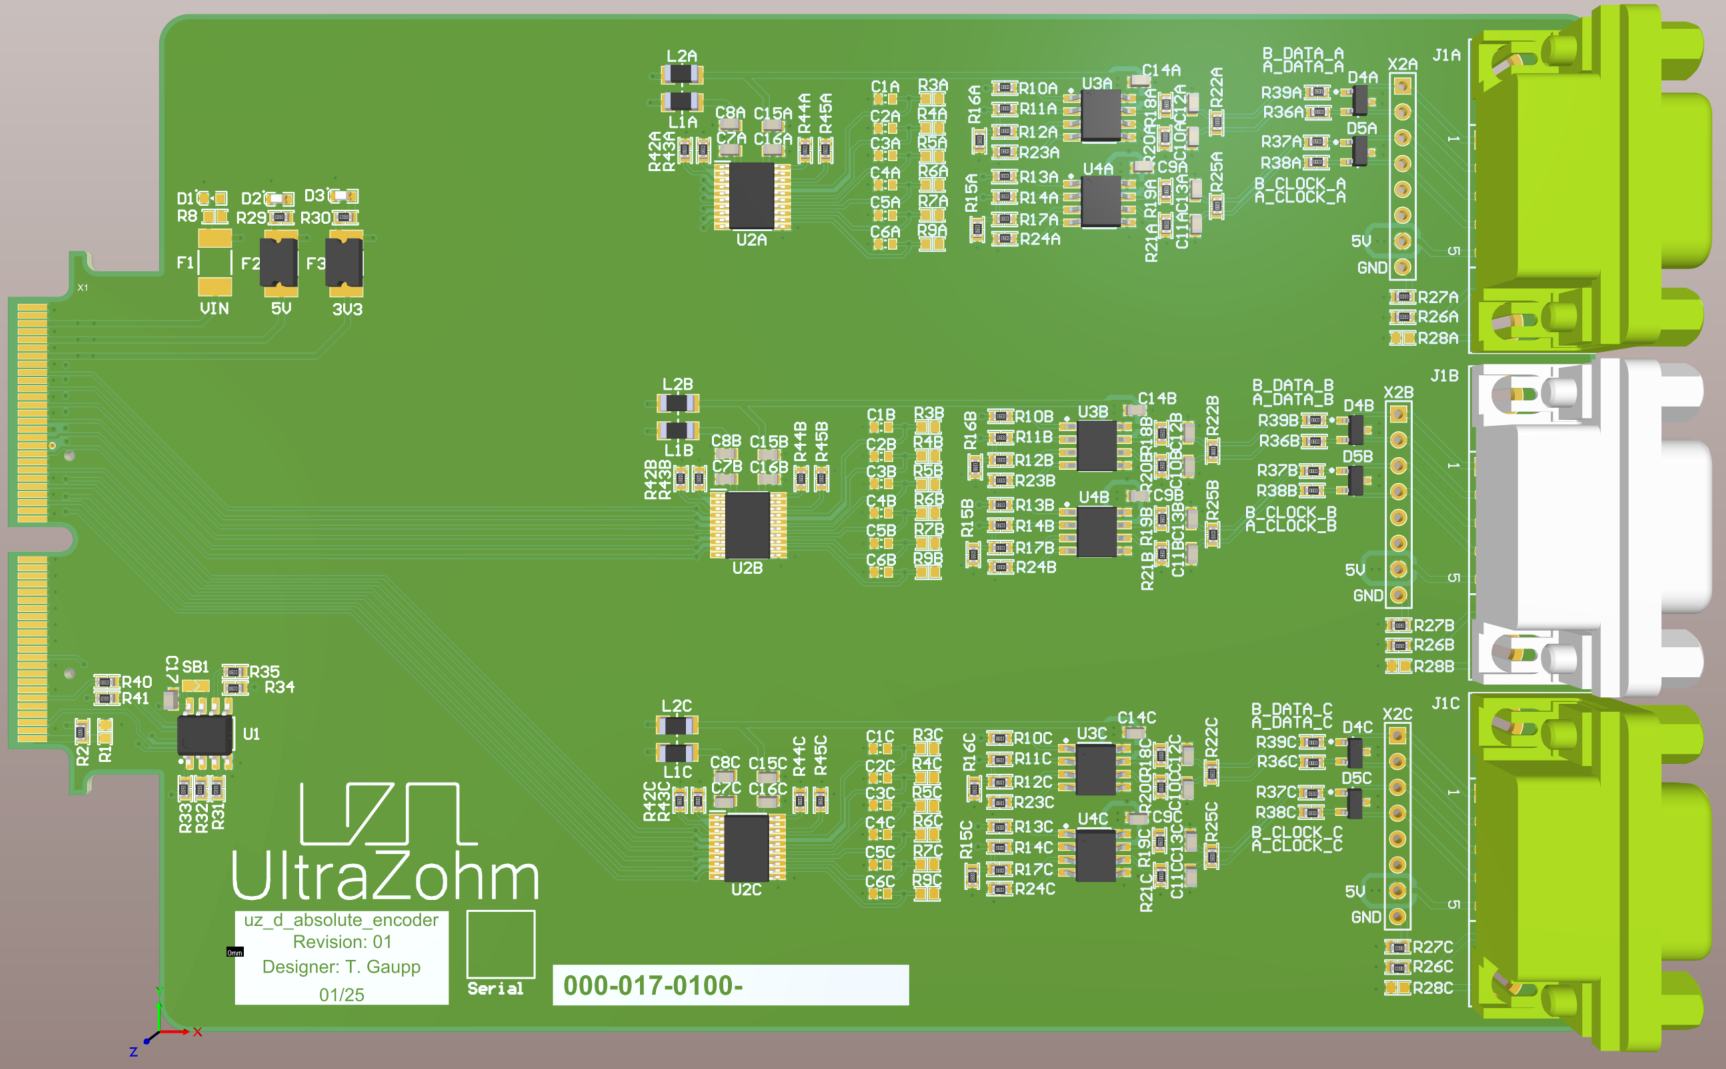Viewport: 1726px width, 1069px height.
Task: Select the U4C IC package
Action: point(1095,854)
